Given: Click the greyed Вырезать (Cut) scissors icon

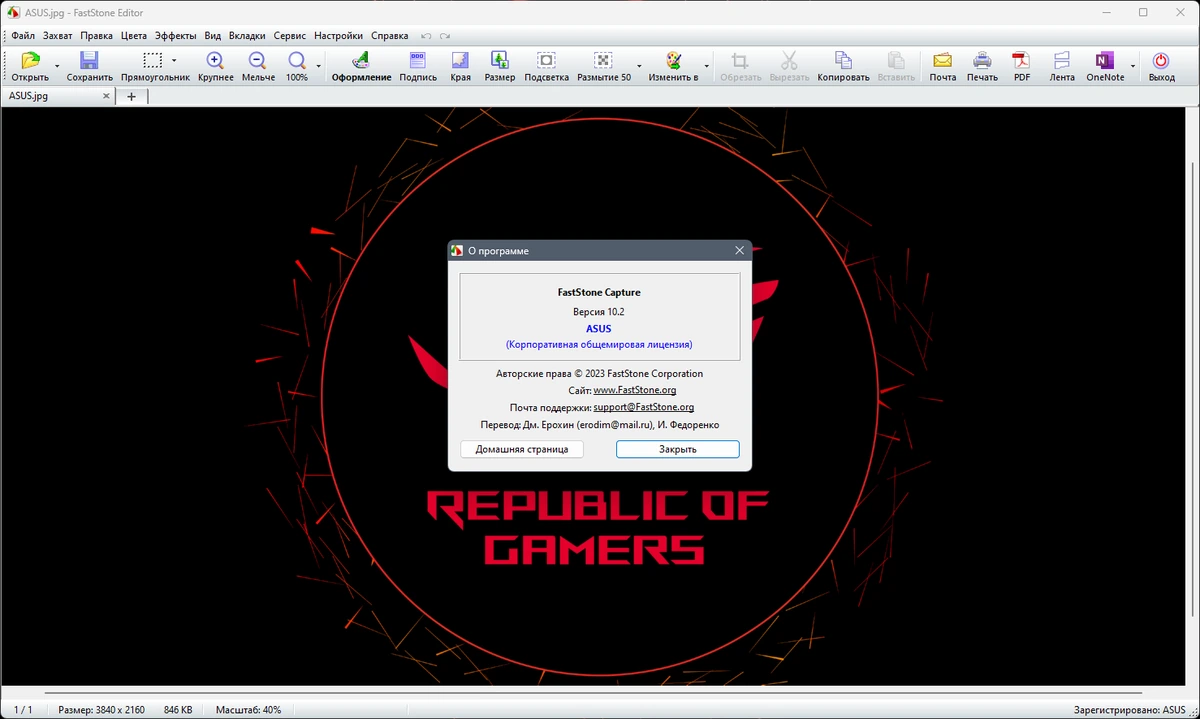Looking at the screenshot, I should [x=789, y=60].
